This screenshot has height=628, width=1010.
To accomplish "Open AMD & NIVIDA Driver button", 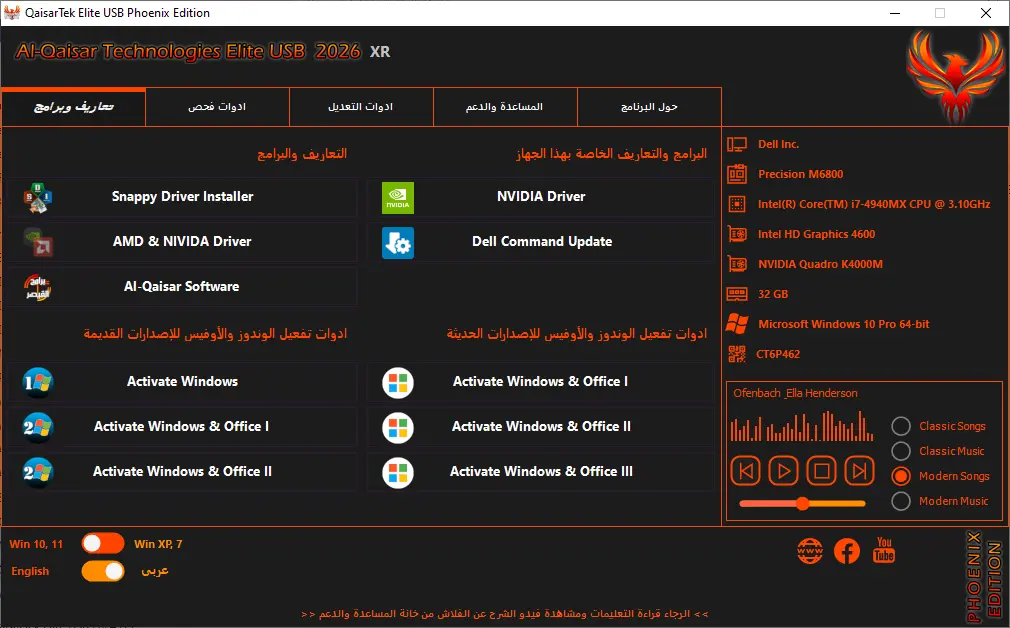I will [x=182, y=242].
